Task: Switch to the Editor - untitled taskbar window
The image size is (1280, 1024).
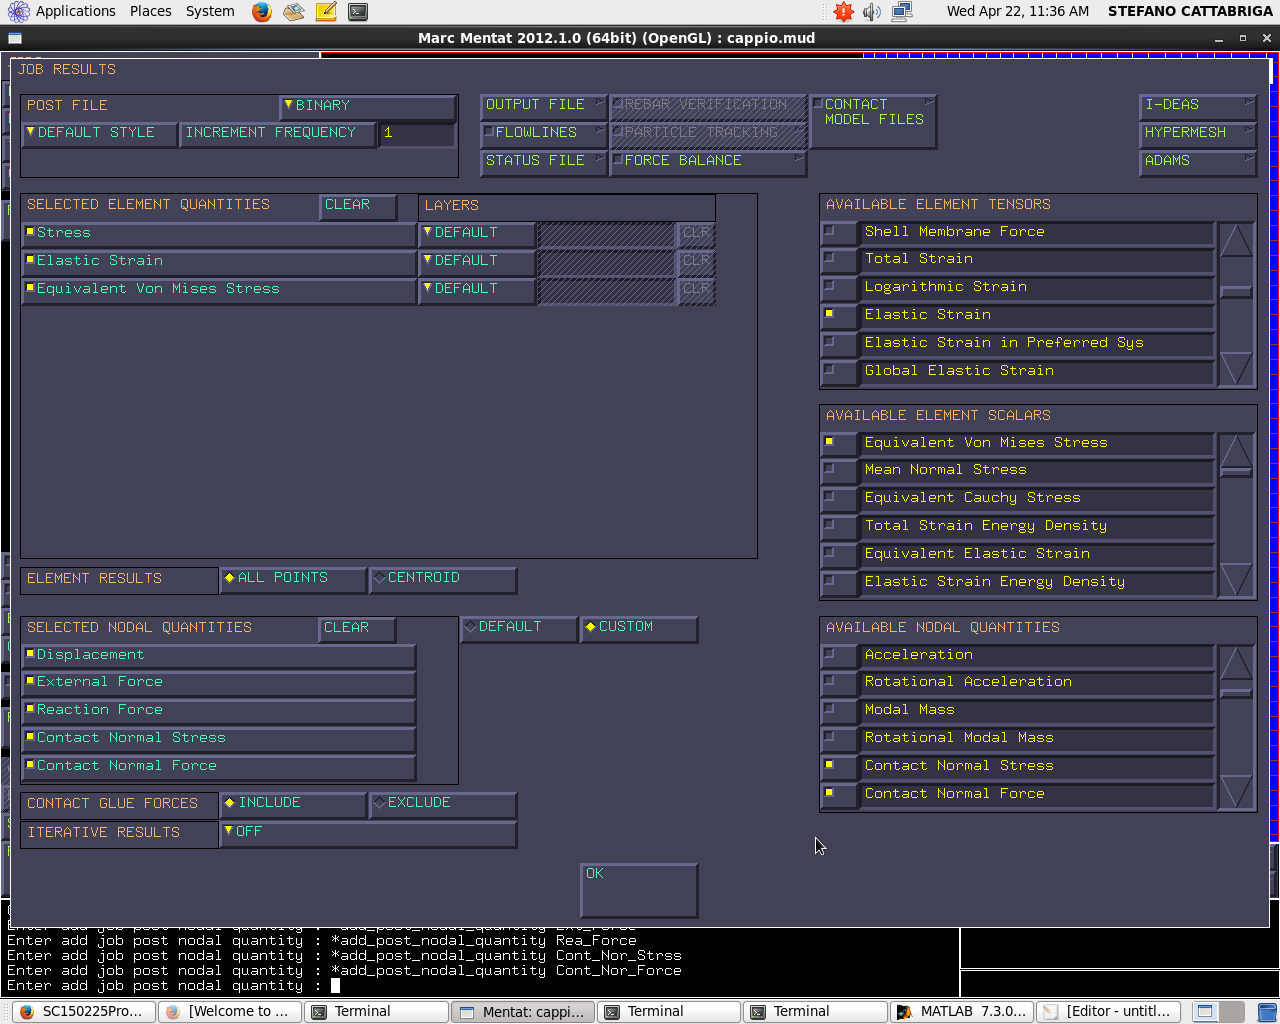Action: click(x=1108, y=1012)
